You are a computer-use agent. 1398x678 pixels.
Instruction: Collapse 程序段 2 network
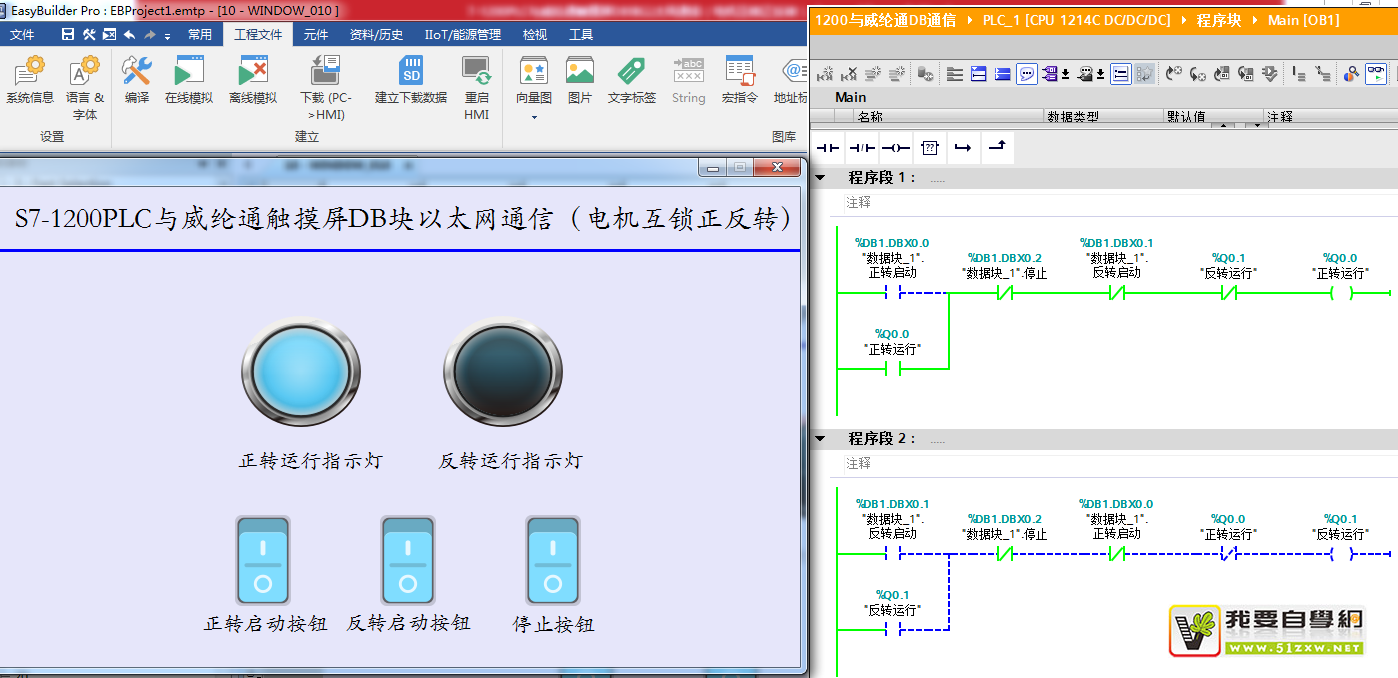(x=821, y=439)
